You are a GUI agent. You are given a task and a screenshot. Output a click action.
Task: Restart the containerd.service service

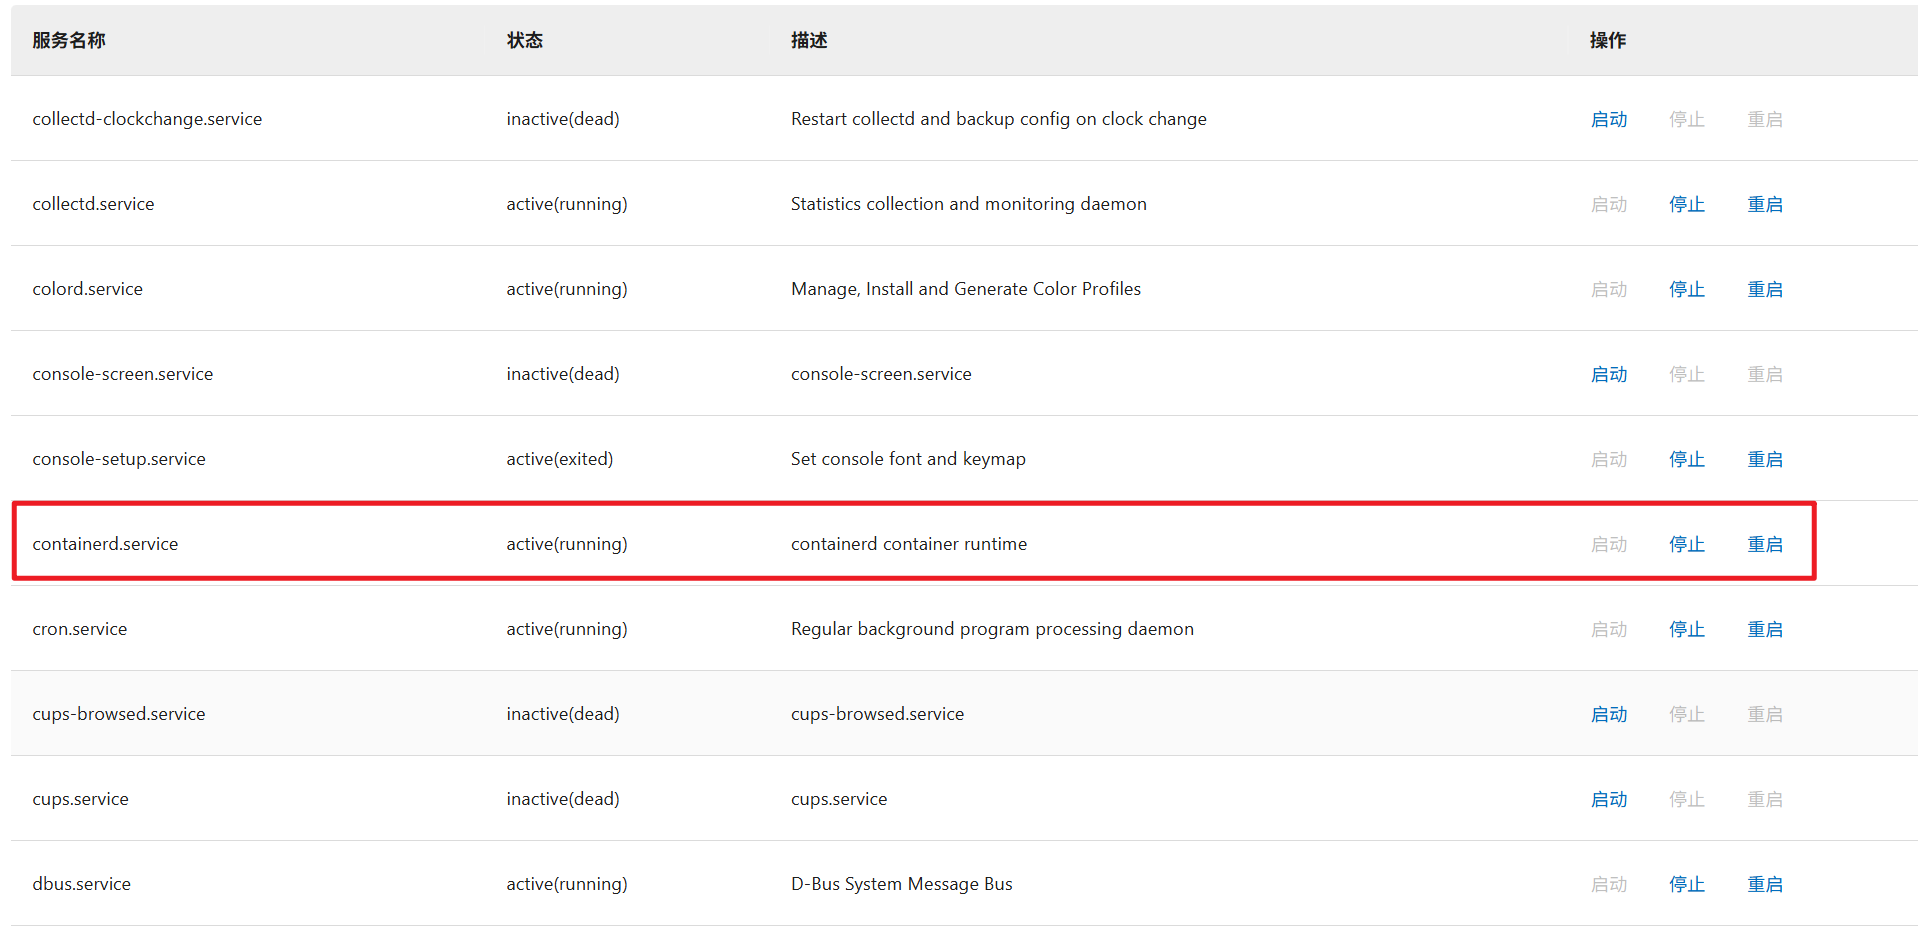tap(1764, 544)
